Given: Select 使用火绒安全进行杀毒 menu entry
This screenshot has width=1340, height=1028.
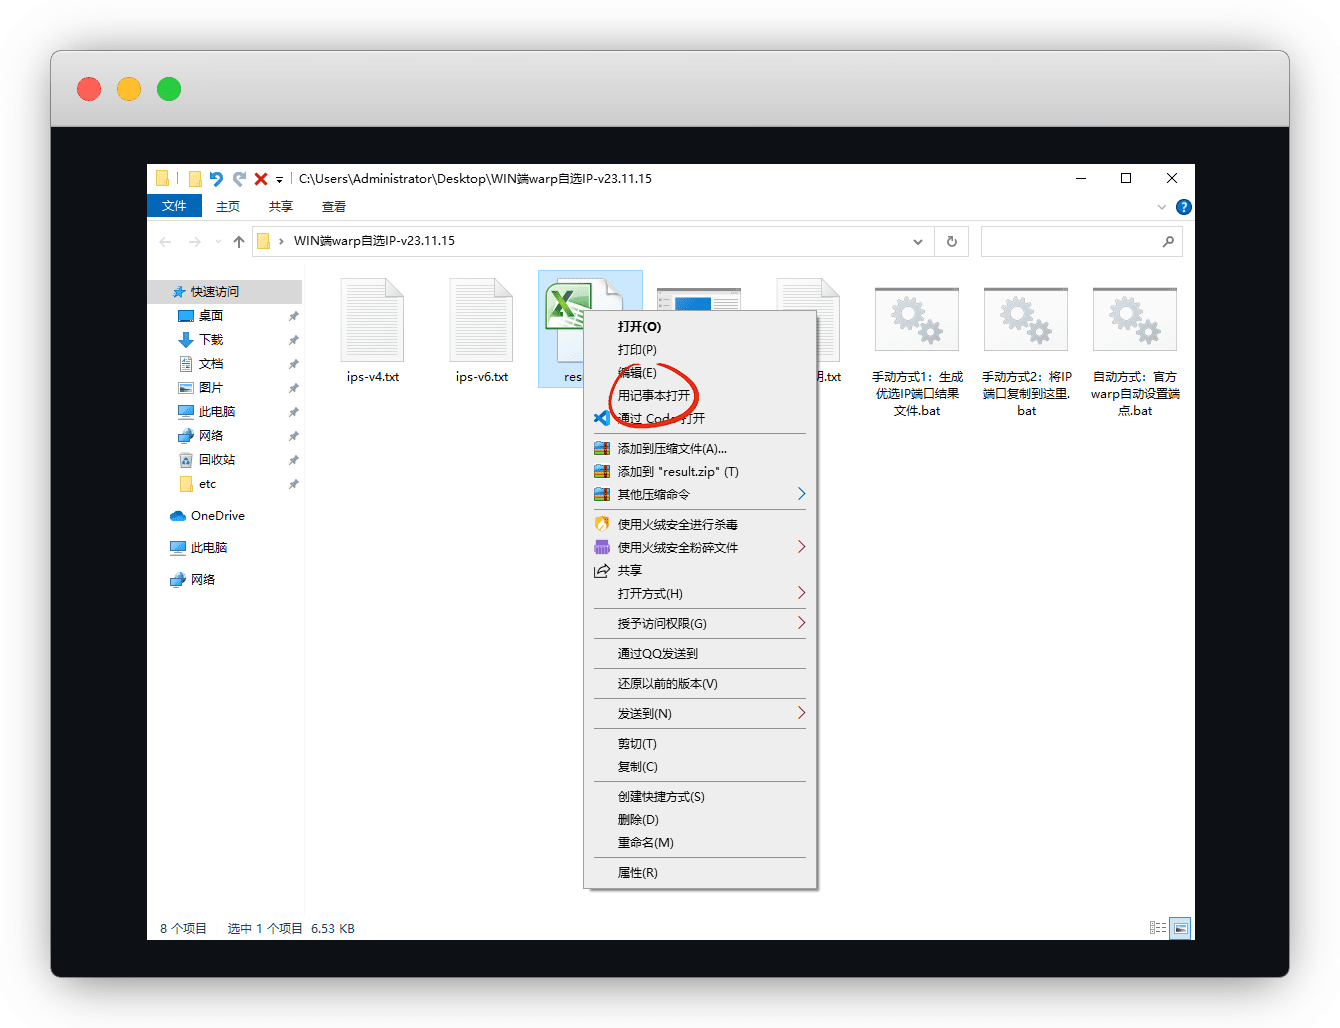Looking at the screenshot, I should pyautogui.click(x=677, y=524).
